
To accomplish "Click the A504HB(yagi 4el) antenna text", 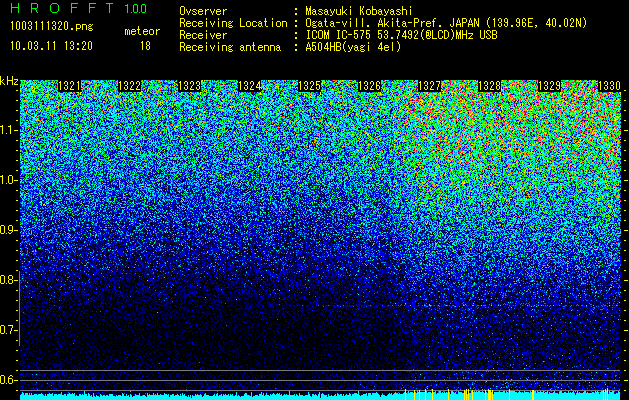I will pos(353,47).
